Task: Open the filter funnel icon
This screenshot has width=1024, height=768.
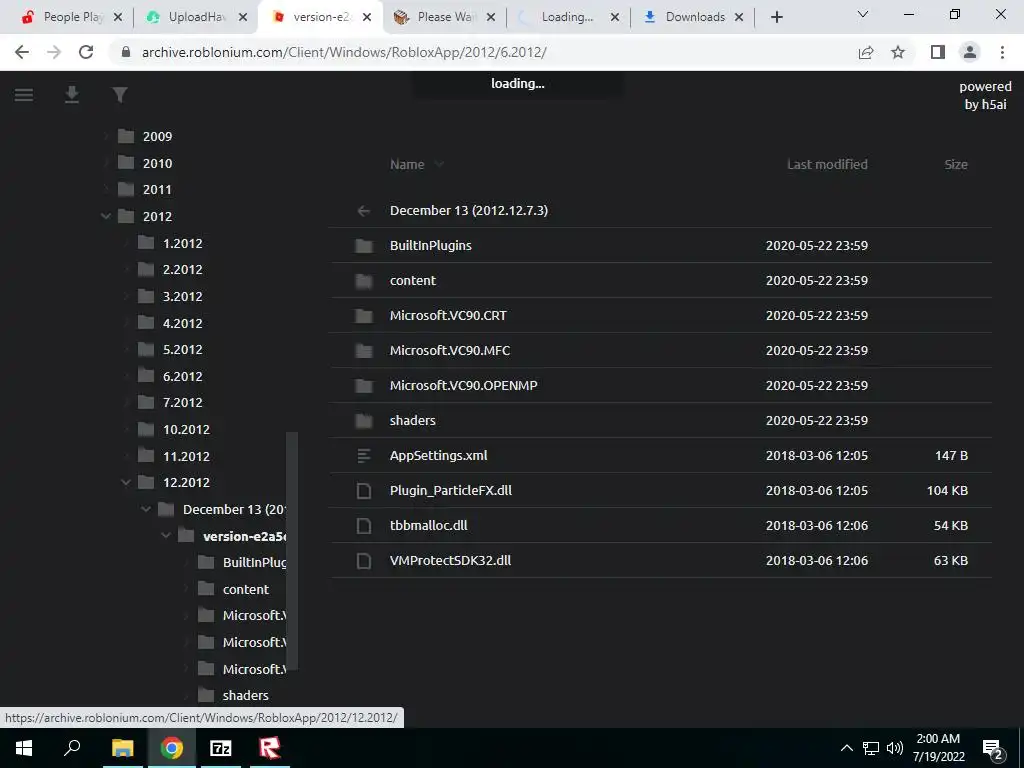Action: 120,95
